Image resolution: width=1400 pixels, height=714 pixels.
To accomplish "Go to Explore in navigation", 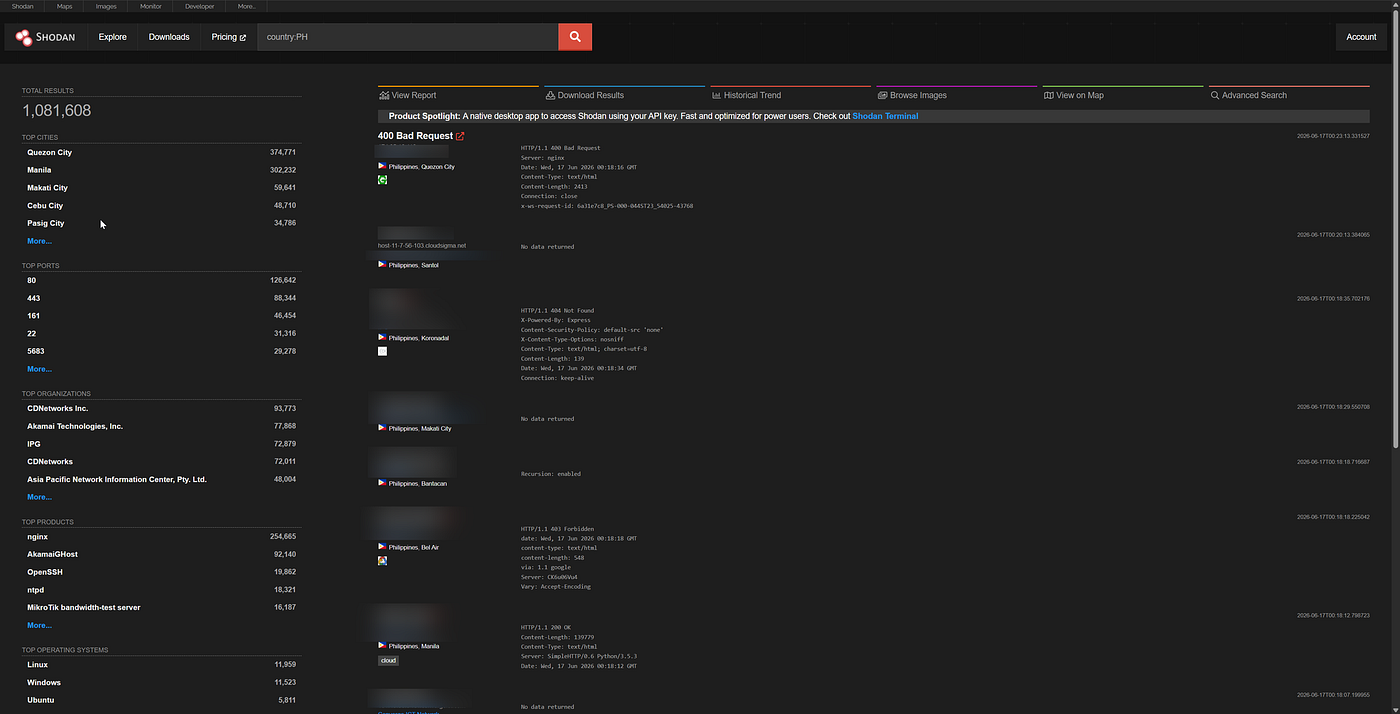I will click(x=113, y=37).
